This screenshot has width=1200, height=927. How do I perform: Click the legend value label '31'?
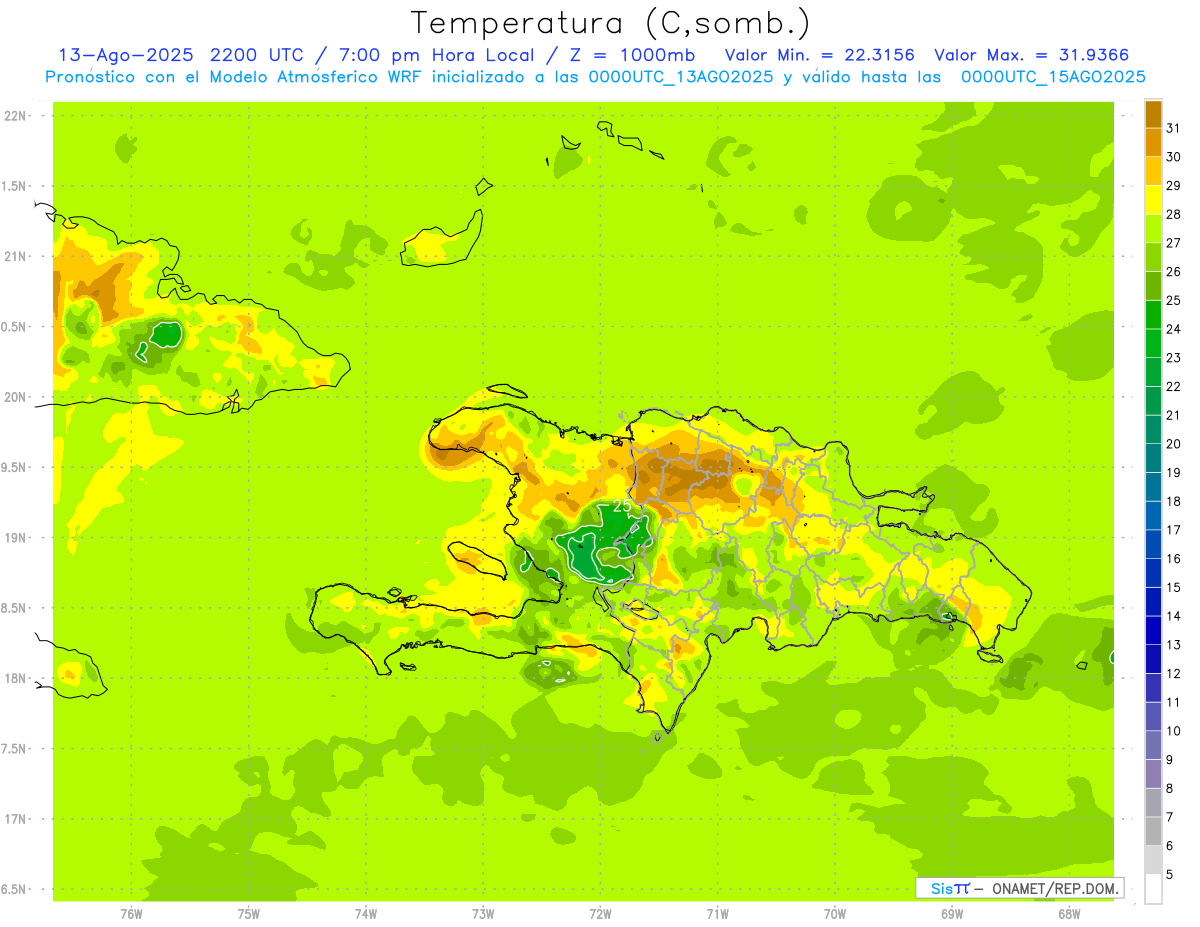(x=1173, y=128)
